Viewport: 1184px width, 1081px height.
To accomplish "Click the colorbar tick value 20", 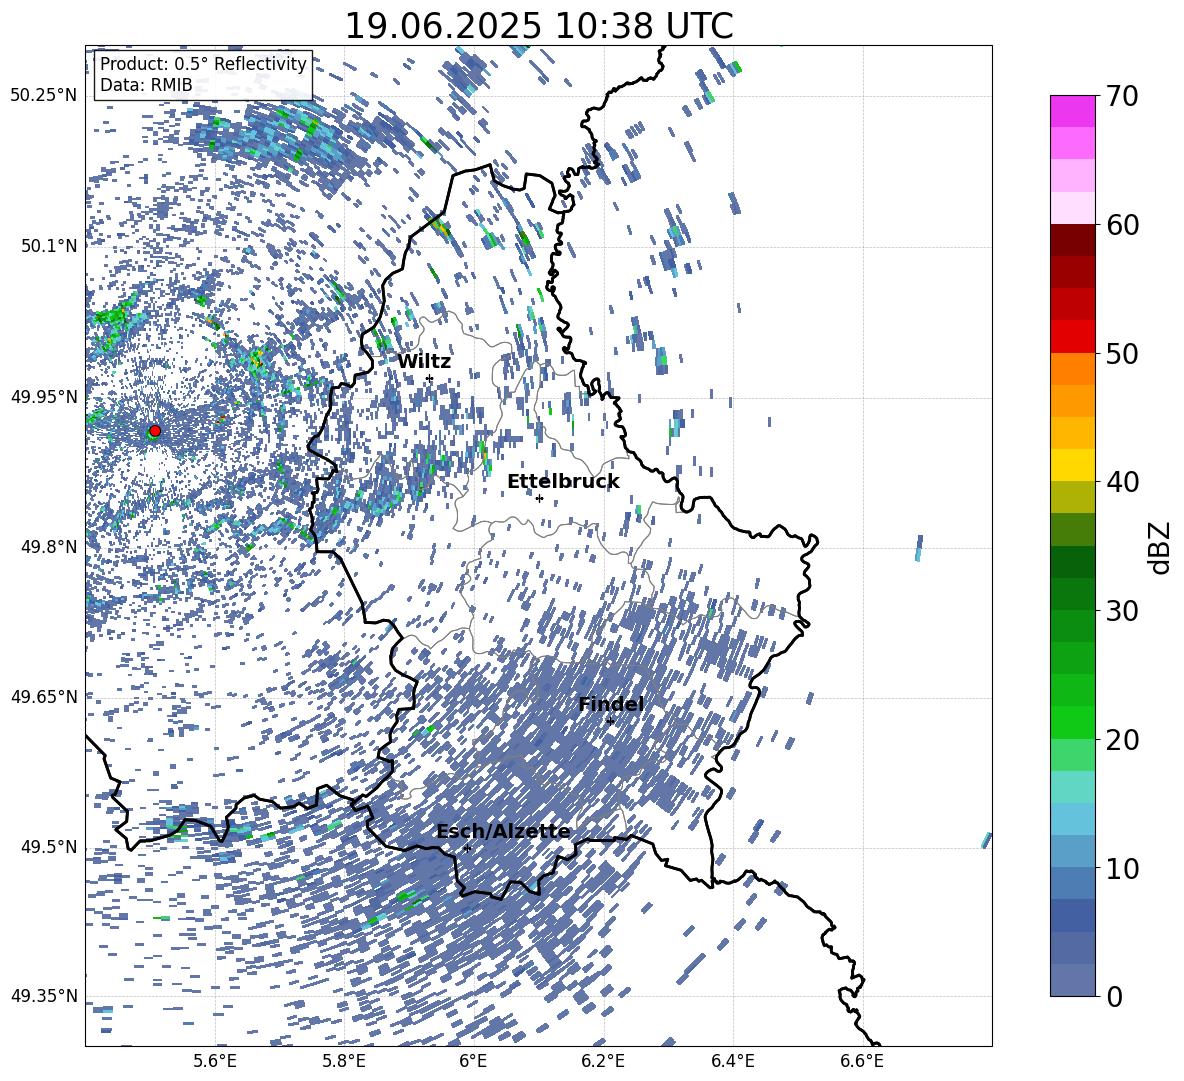I will coord(1122,739).
